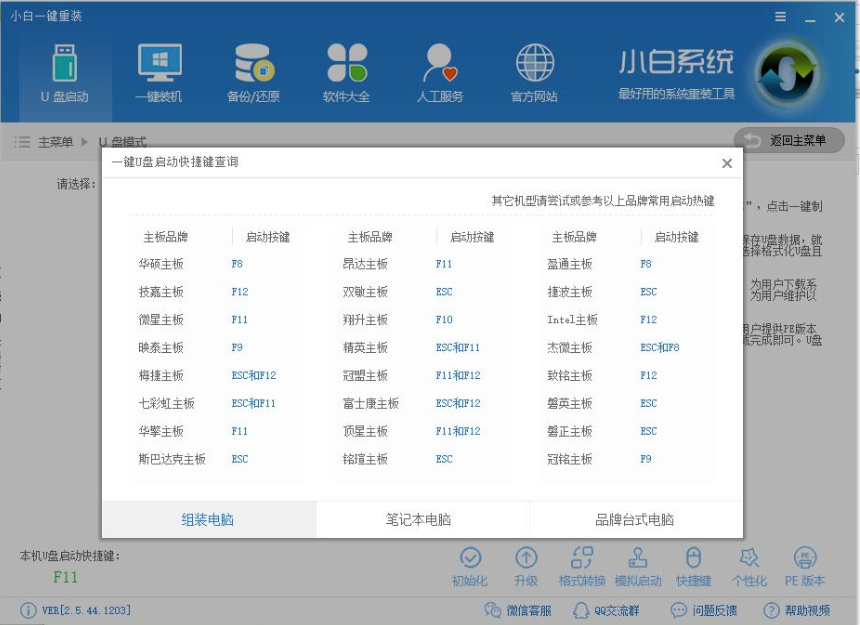
Task: Switch to the 笔记本电脑 tab
Action: coord(422,519)
